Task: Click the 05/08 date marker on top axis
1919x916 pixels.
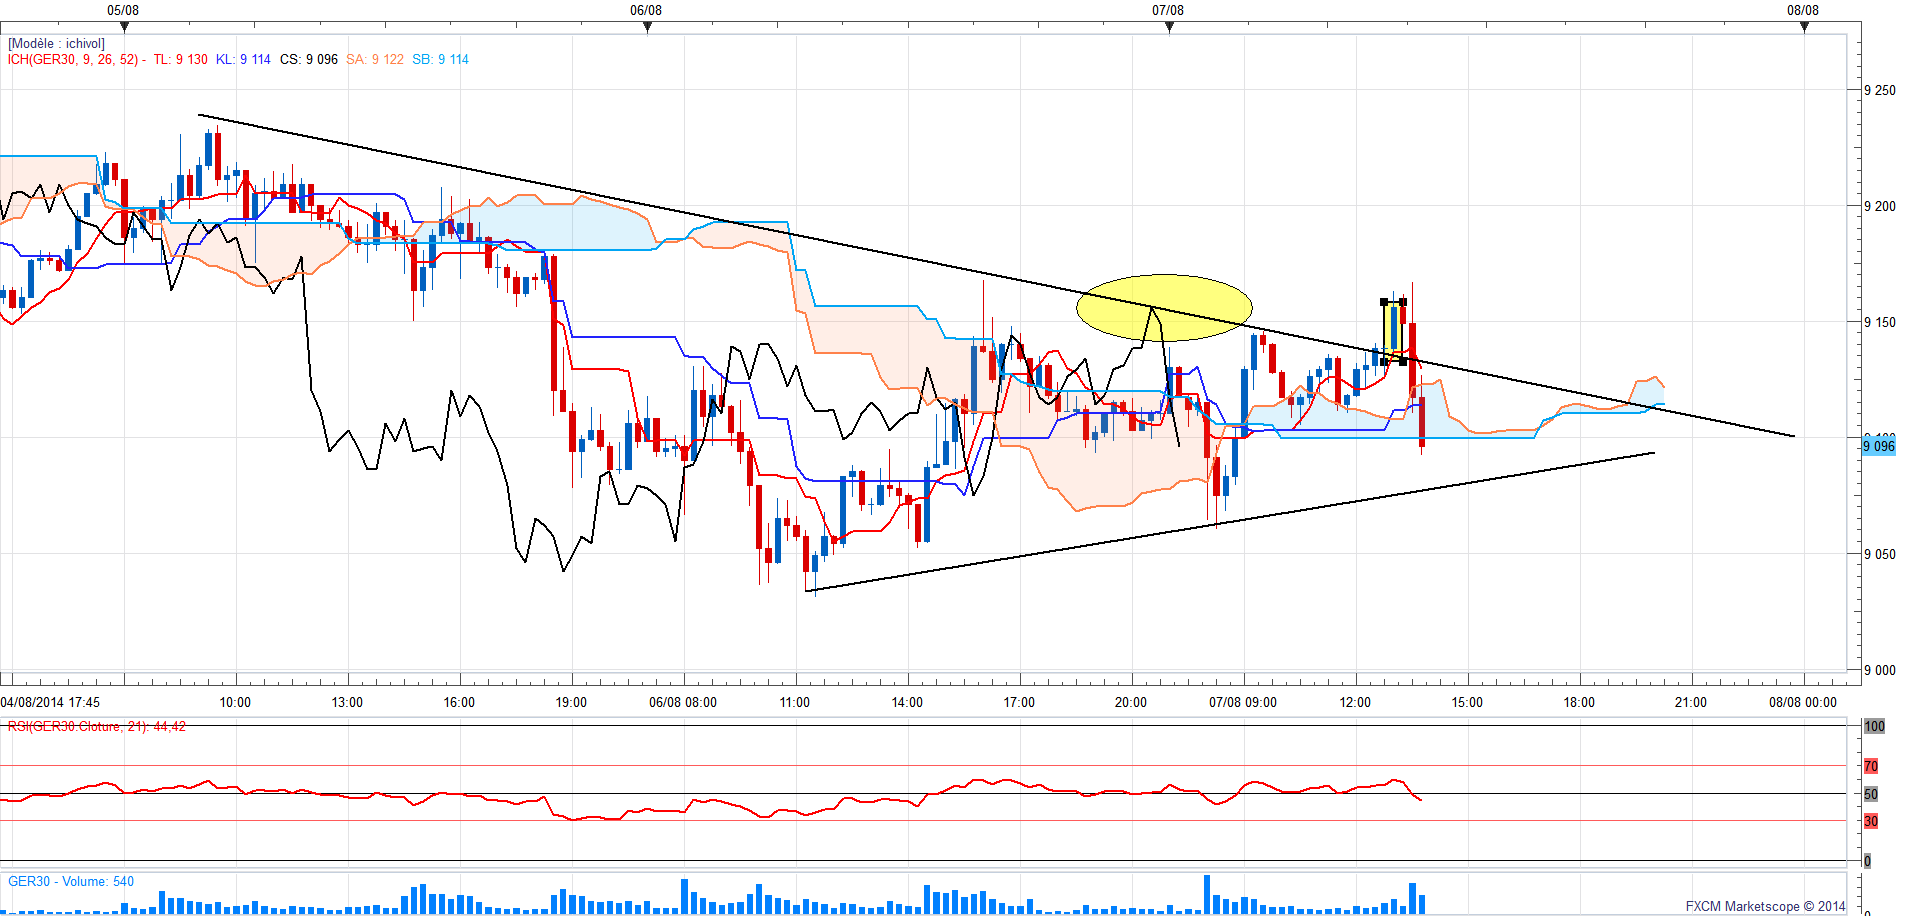Action: coord(124,27)
